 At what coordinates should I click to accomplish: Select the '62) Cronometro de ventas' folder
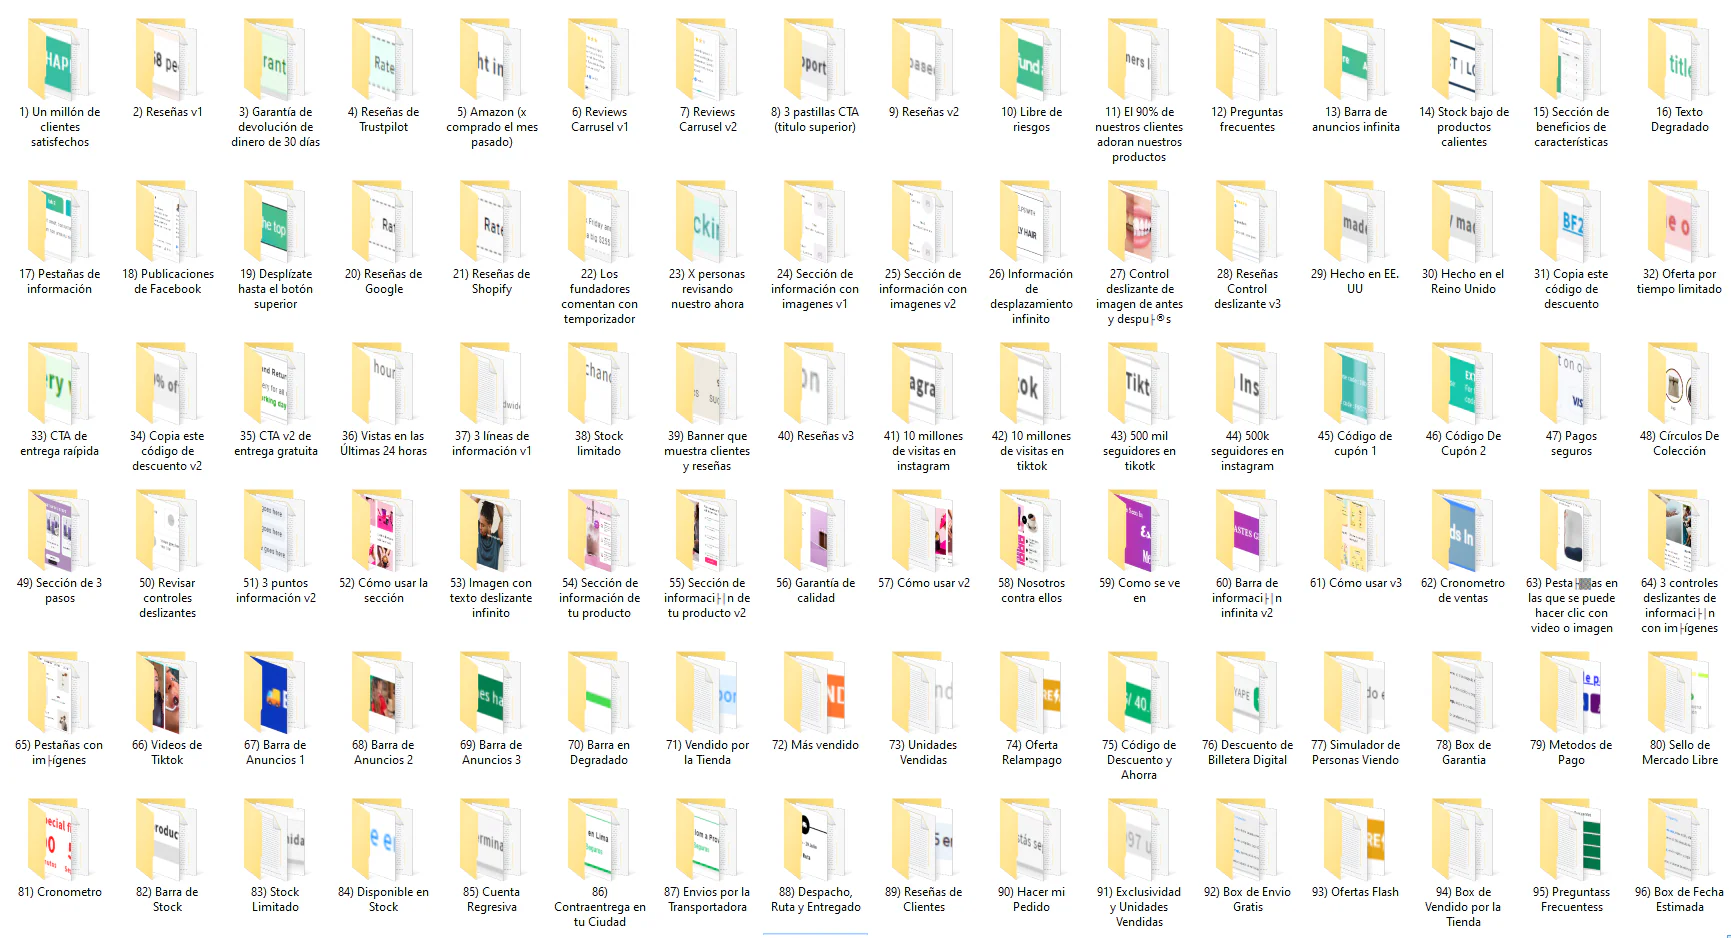tap(1463, 533)
